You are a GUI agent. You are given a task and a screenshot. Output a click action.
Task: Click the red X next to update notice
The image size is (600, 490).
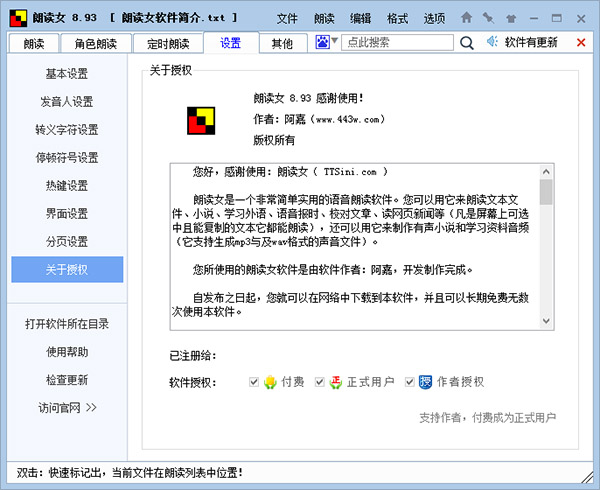tap(581, 42)
